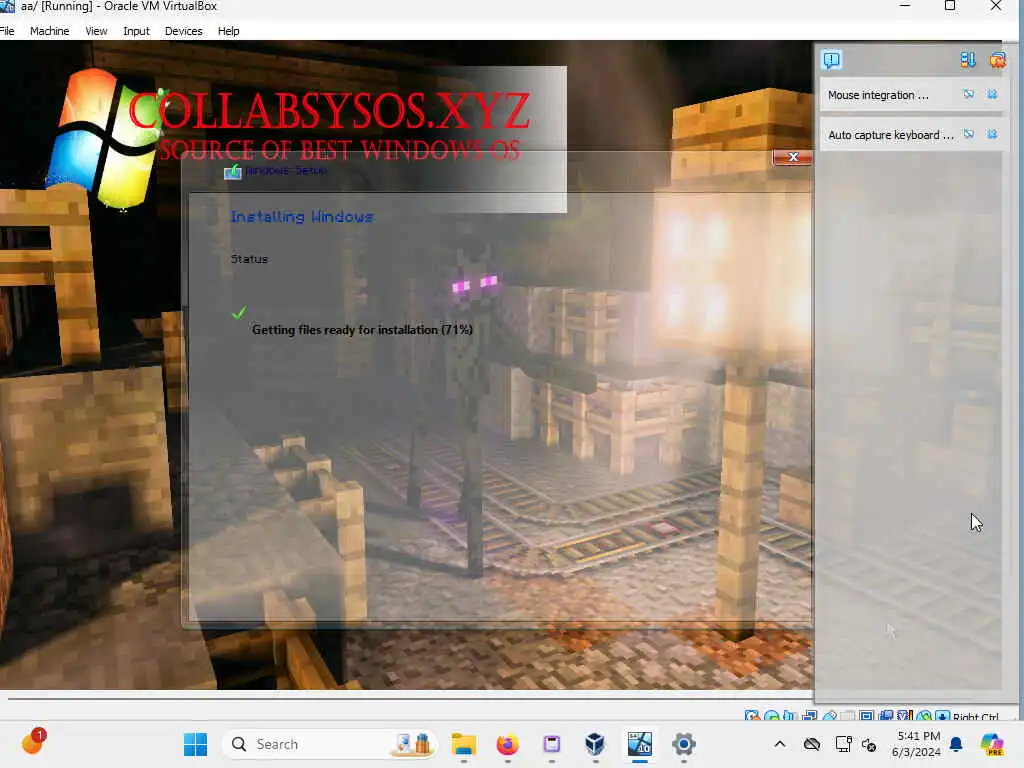Click first small icon on Auto capture keyboard notification
This screenshot has height=768, width=1024.
point(968,134)
